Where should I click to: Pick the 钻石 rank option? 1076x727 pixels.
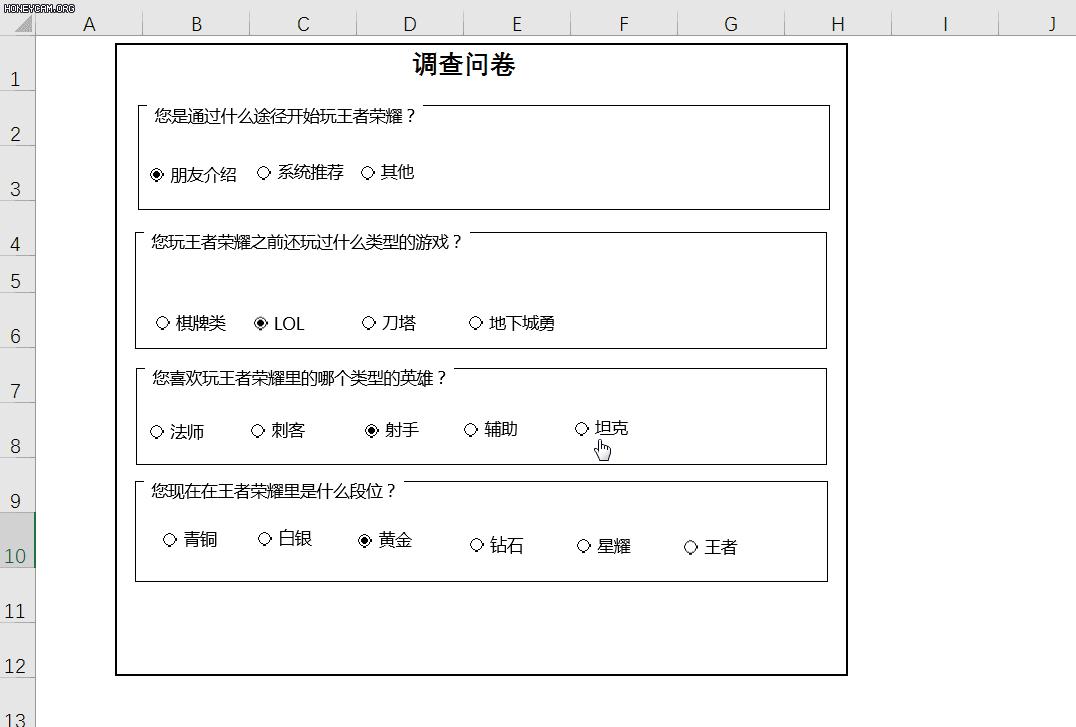coord(477,545)
